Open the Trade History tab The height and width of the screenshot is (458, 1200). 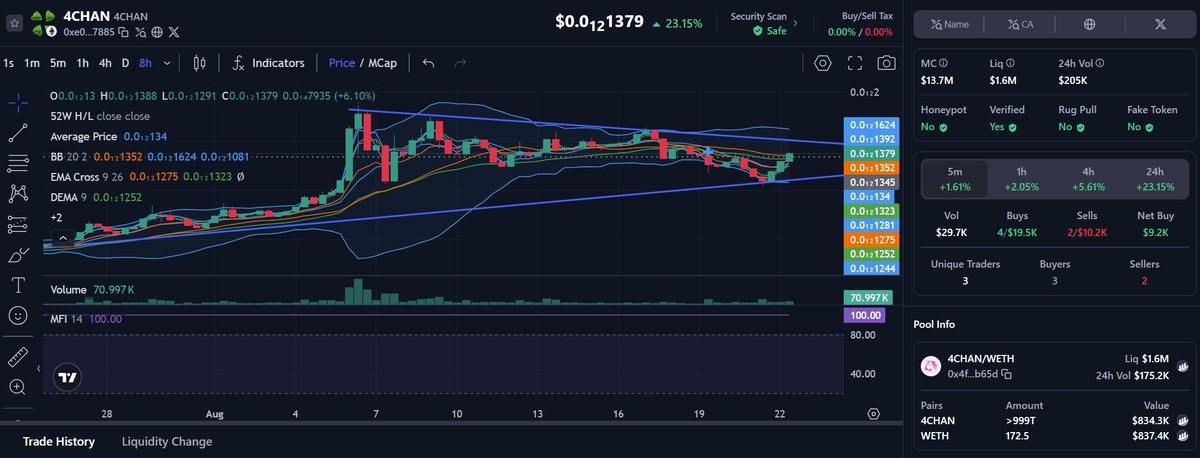(59, 441)
